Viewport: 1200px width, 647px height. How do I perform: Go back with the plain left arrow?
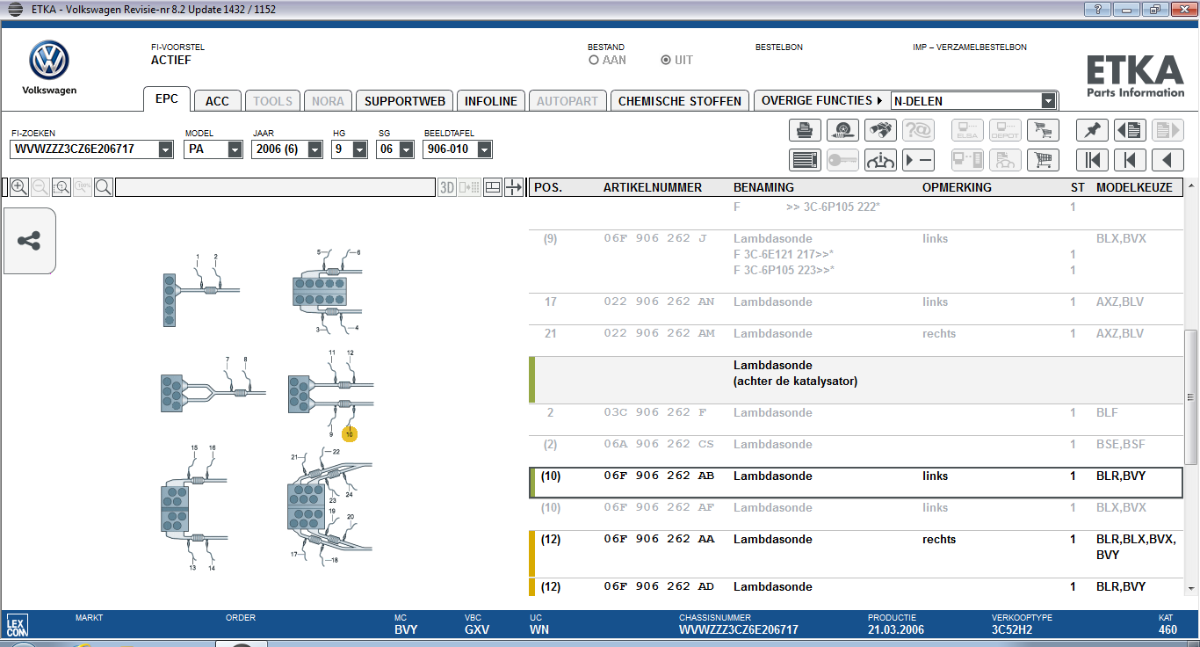click(x=1167, y=159)
